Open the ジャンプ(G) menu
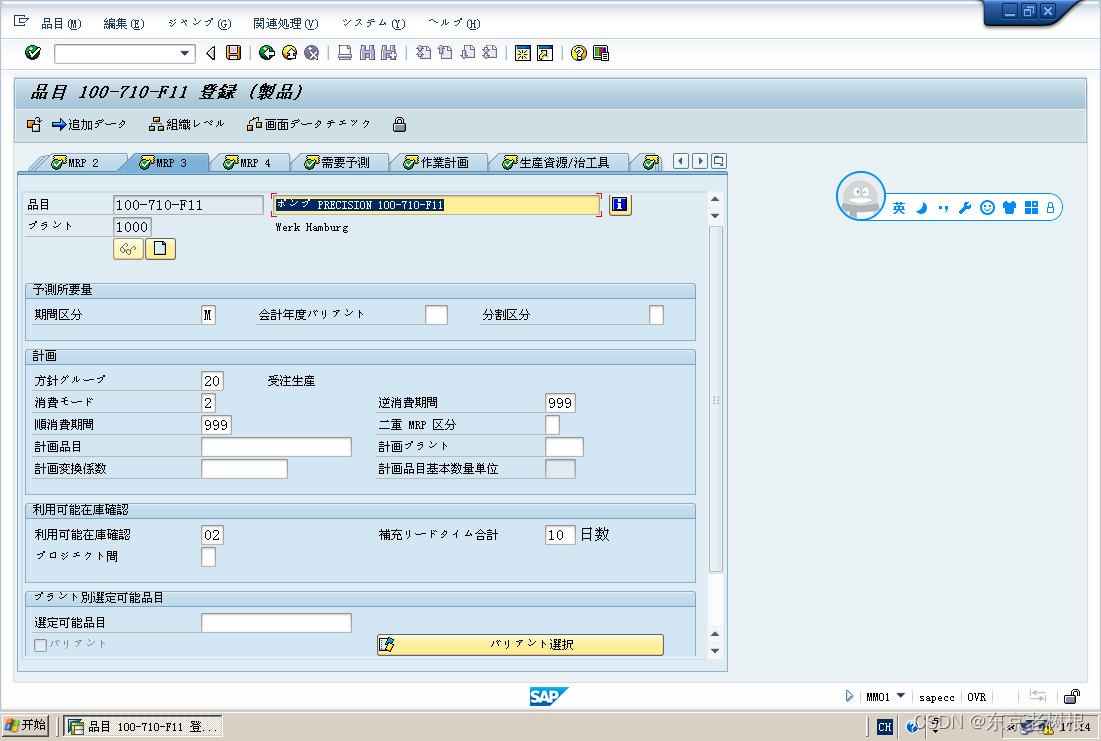This screenshot has width=1101, height=741. click(194, 23)
